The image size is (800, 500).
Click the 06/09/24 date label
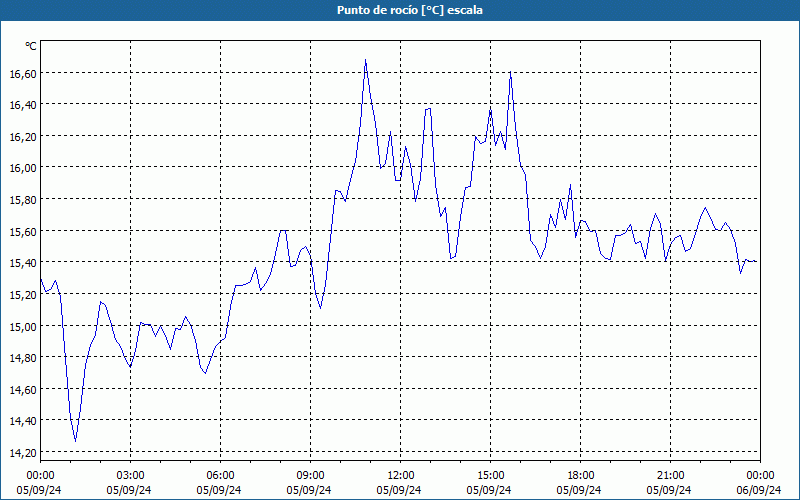tap(759, 490)
